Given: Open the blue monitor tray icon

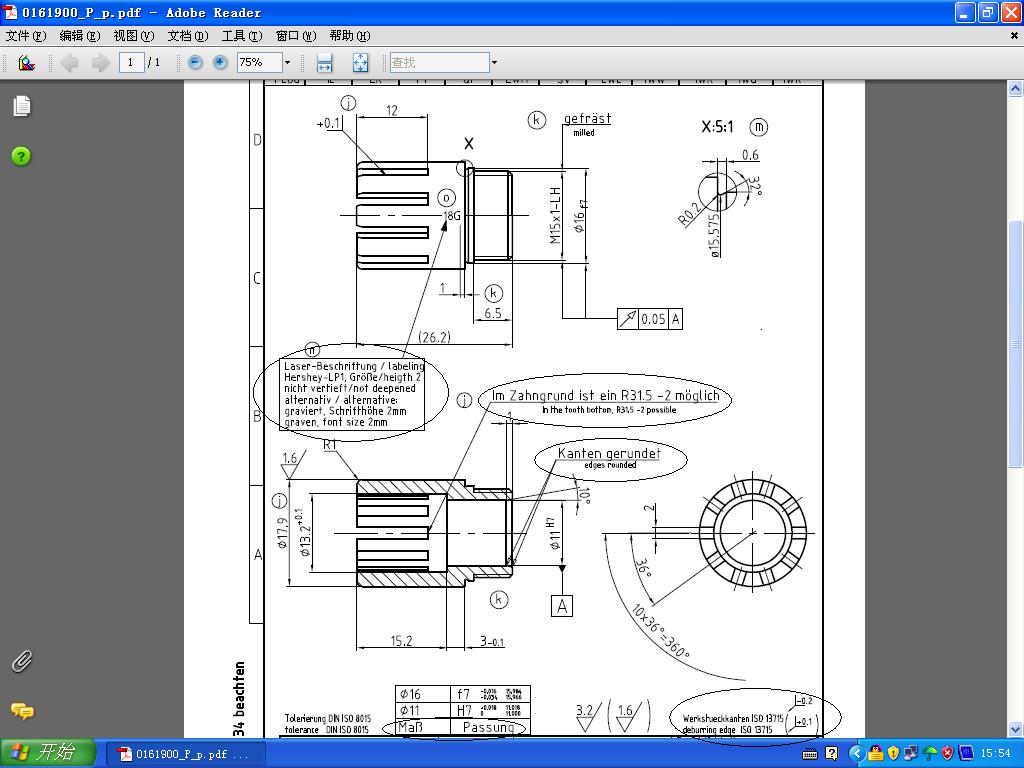Looking at the screenshot, I should point(965,754).
